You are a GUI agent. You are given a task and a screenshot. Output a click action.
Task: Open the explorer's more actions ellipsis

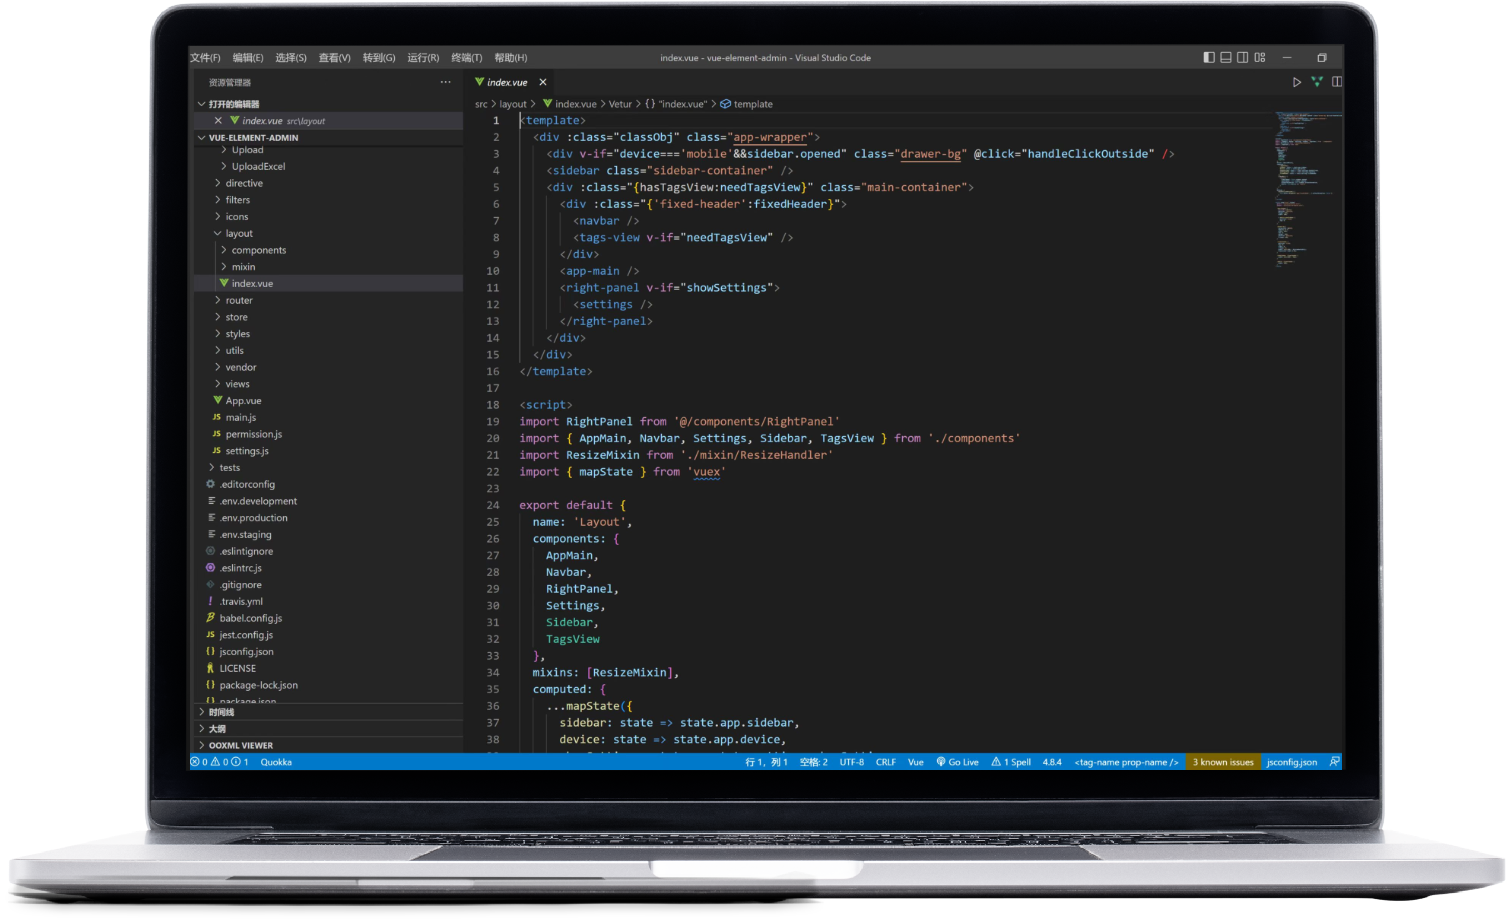(x=445, y=82)
